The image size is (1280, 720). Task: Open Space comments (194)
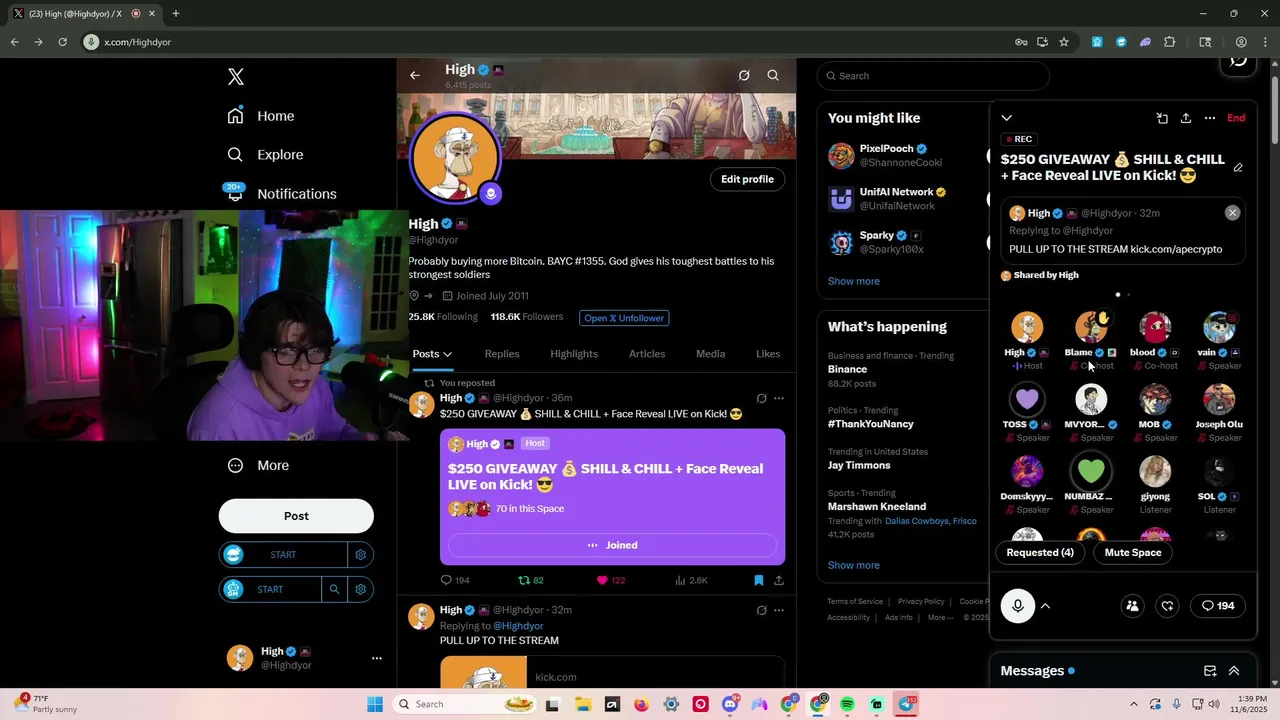1218,606
